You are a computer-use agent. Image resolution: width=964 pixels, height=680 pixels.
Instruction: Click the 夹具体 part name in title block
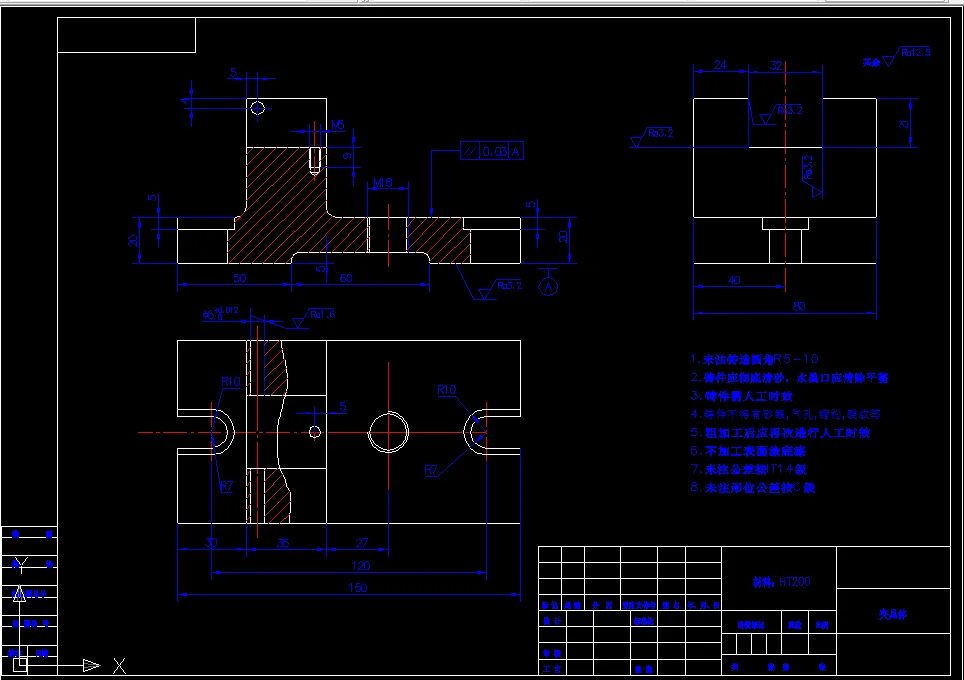(893, 613)
